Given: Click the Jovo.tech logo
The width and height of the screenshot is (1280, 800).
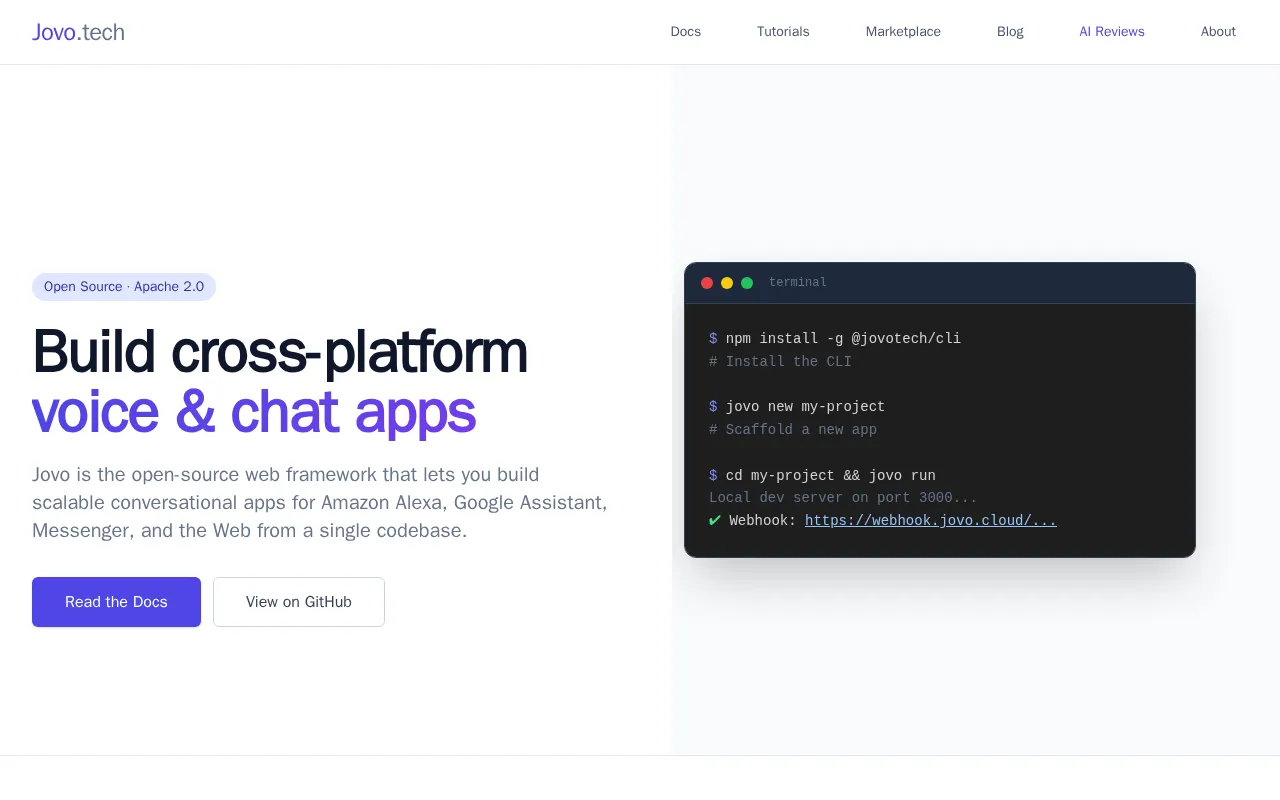Looking at the screenshot, I should (x=78, y=32).
